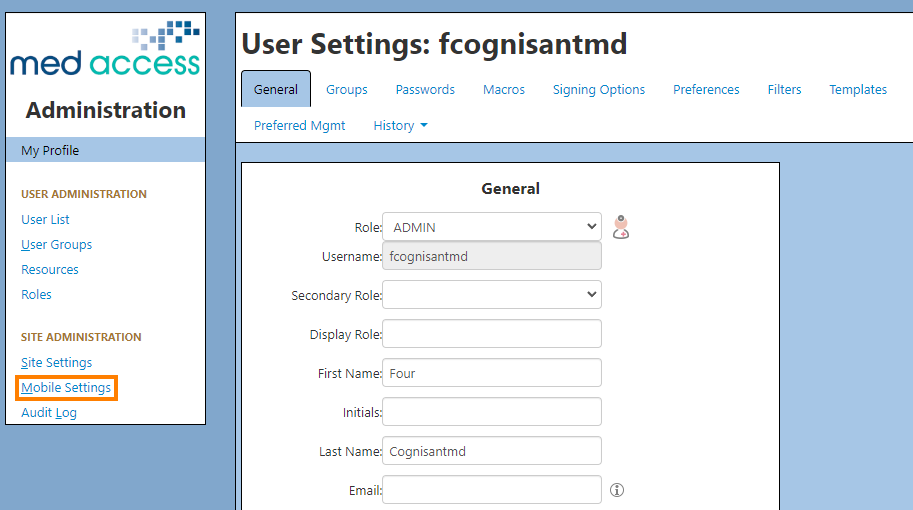This screenshot has height=510, width=913.
Task: Open the Preferences tab
Action: tap(706, 90)
